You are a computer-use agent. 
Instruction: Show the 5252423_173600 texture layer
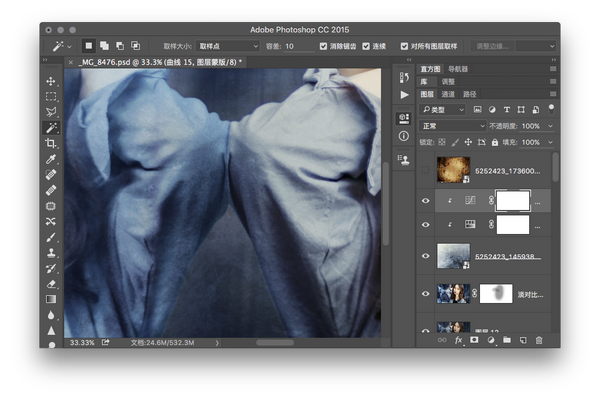[x=426, y=170]
